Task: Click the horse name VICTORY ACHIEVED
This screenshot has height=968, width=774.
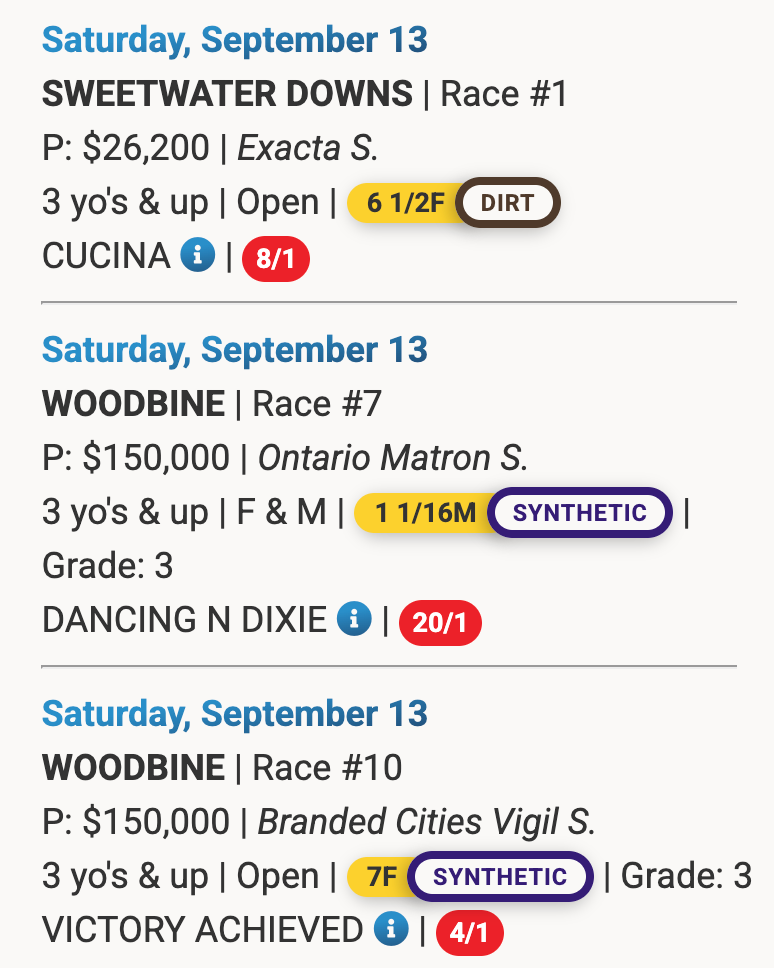Action: (x=202, y=930)
